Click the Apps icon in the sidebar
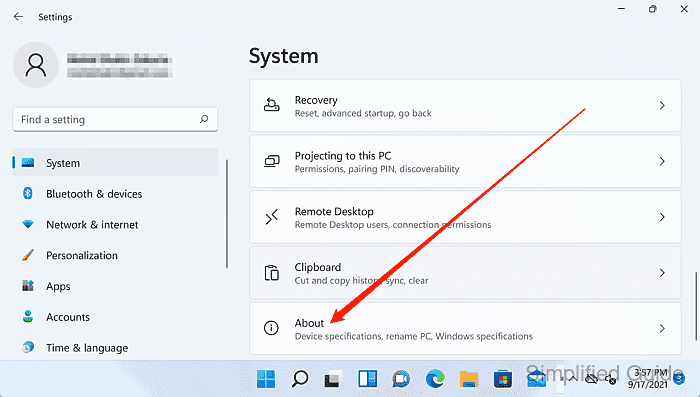 coord(28,286)
